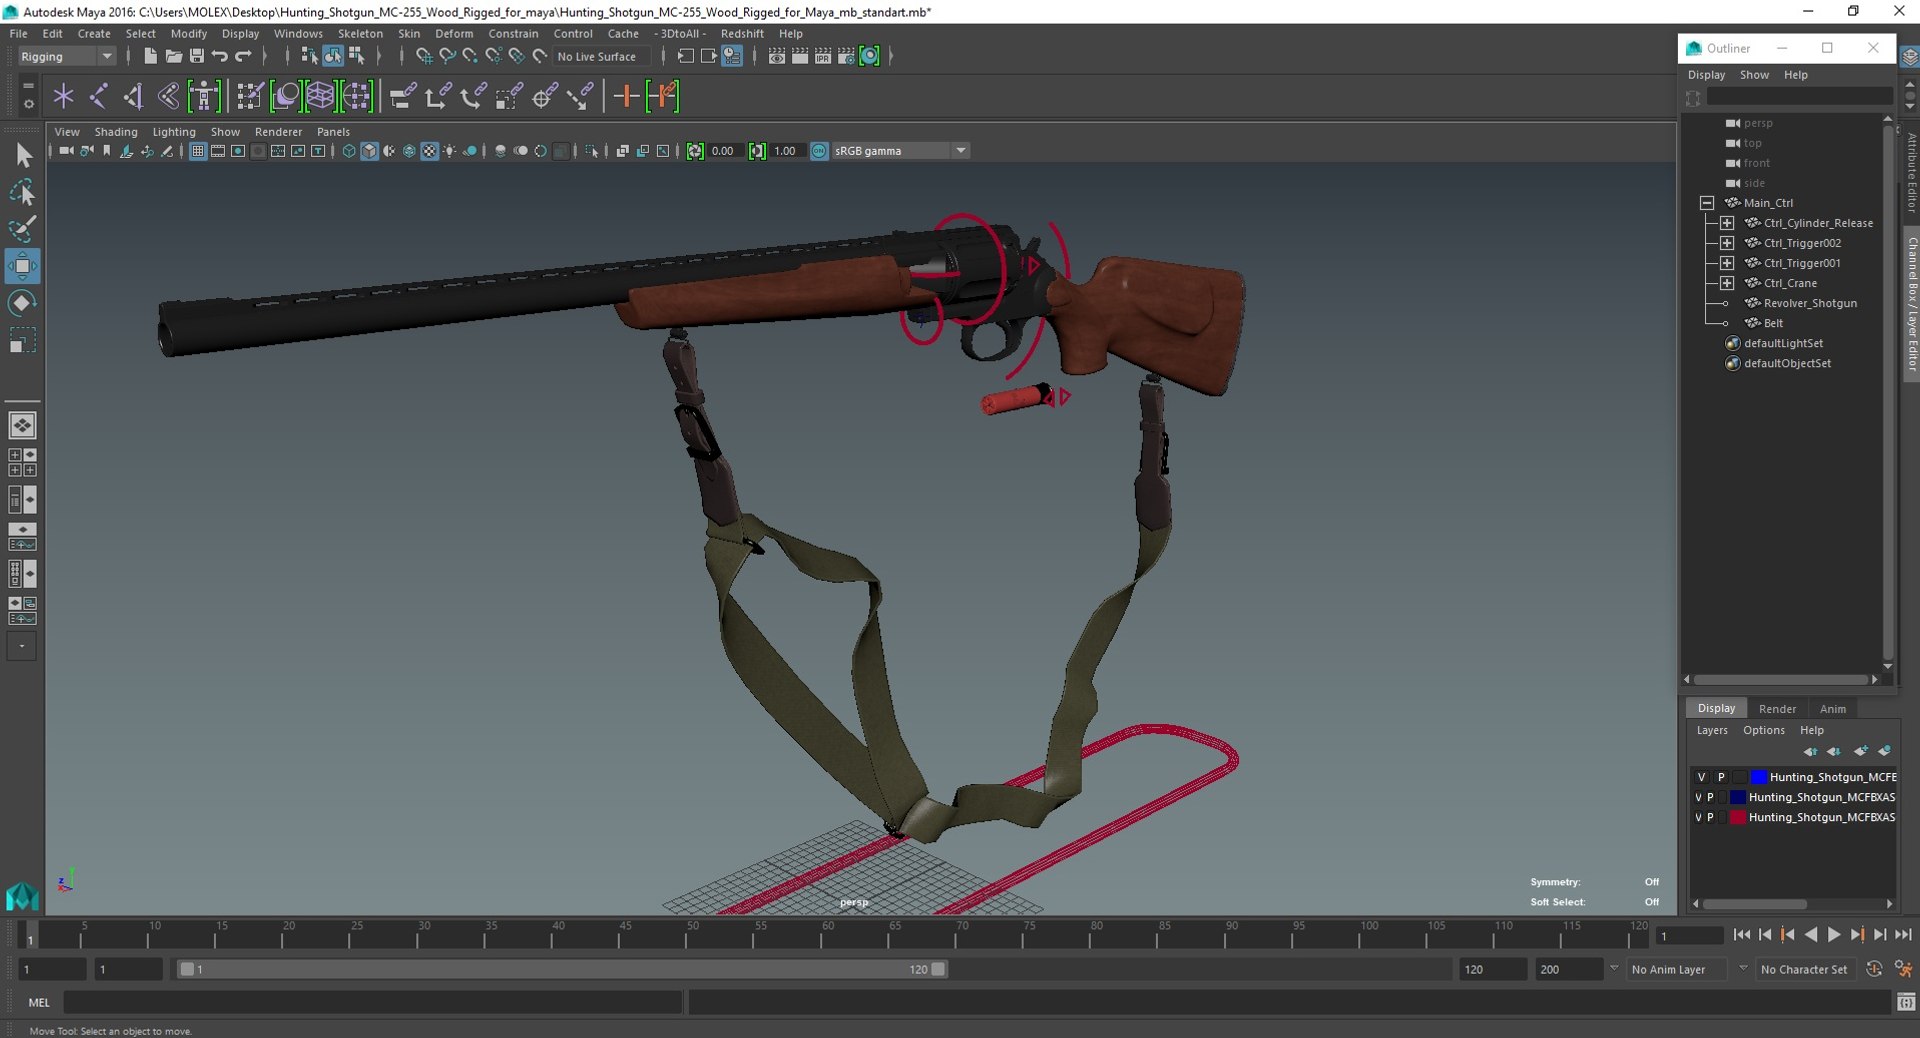Click the Parent Constraint shelf icon
This screenshot has height=1038, width=1920.
click(x=402, y=97)
